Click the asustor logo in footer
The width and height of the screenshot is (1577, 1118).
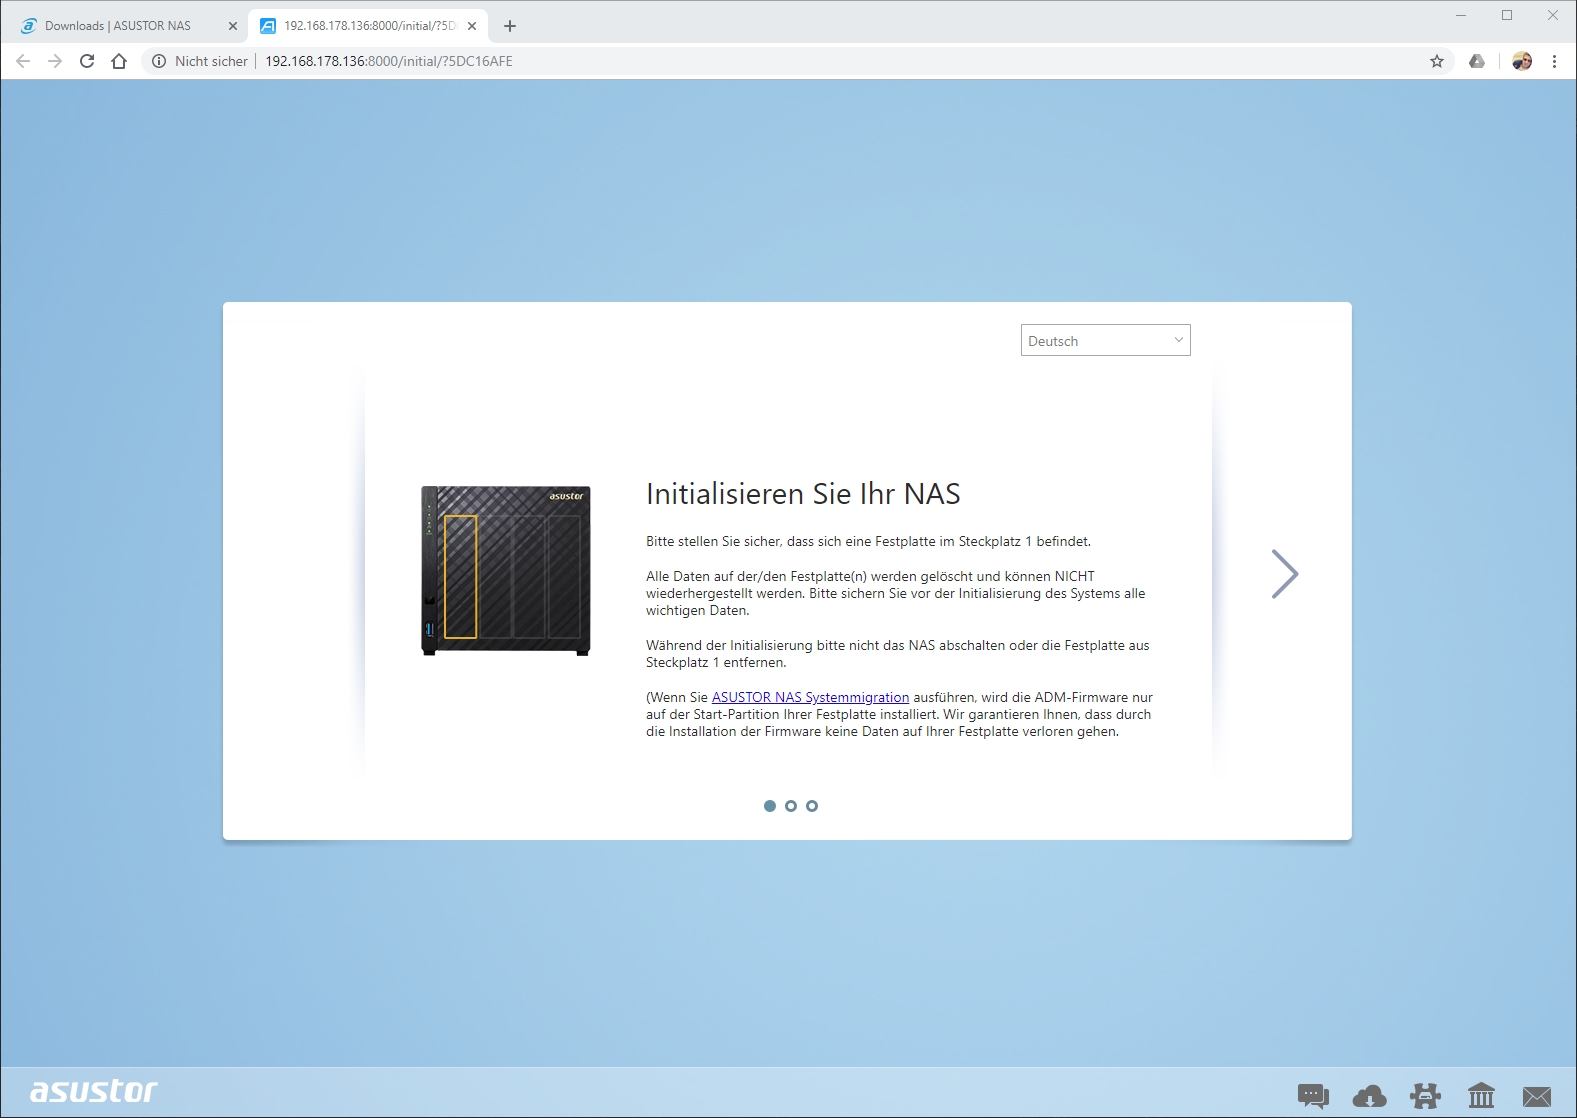coord(94,1091)
